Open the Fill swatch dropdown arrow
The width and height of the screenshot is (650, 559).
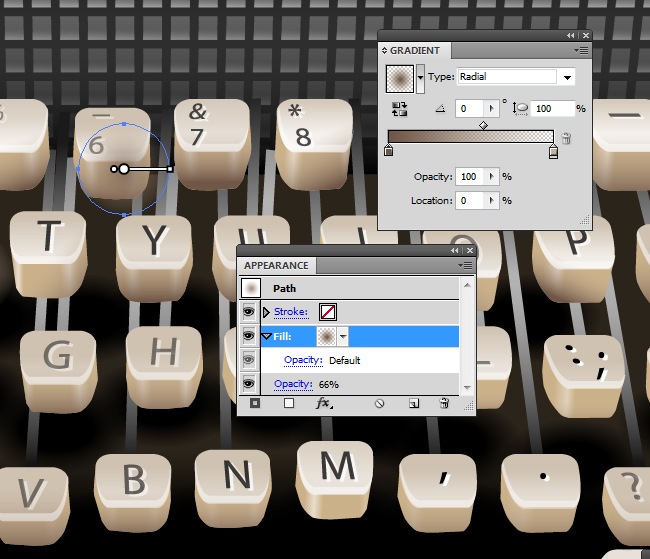coord(343,337)
